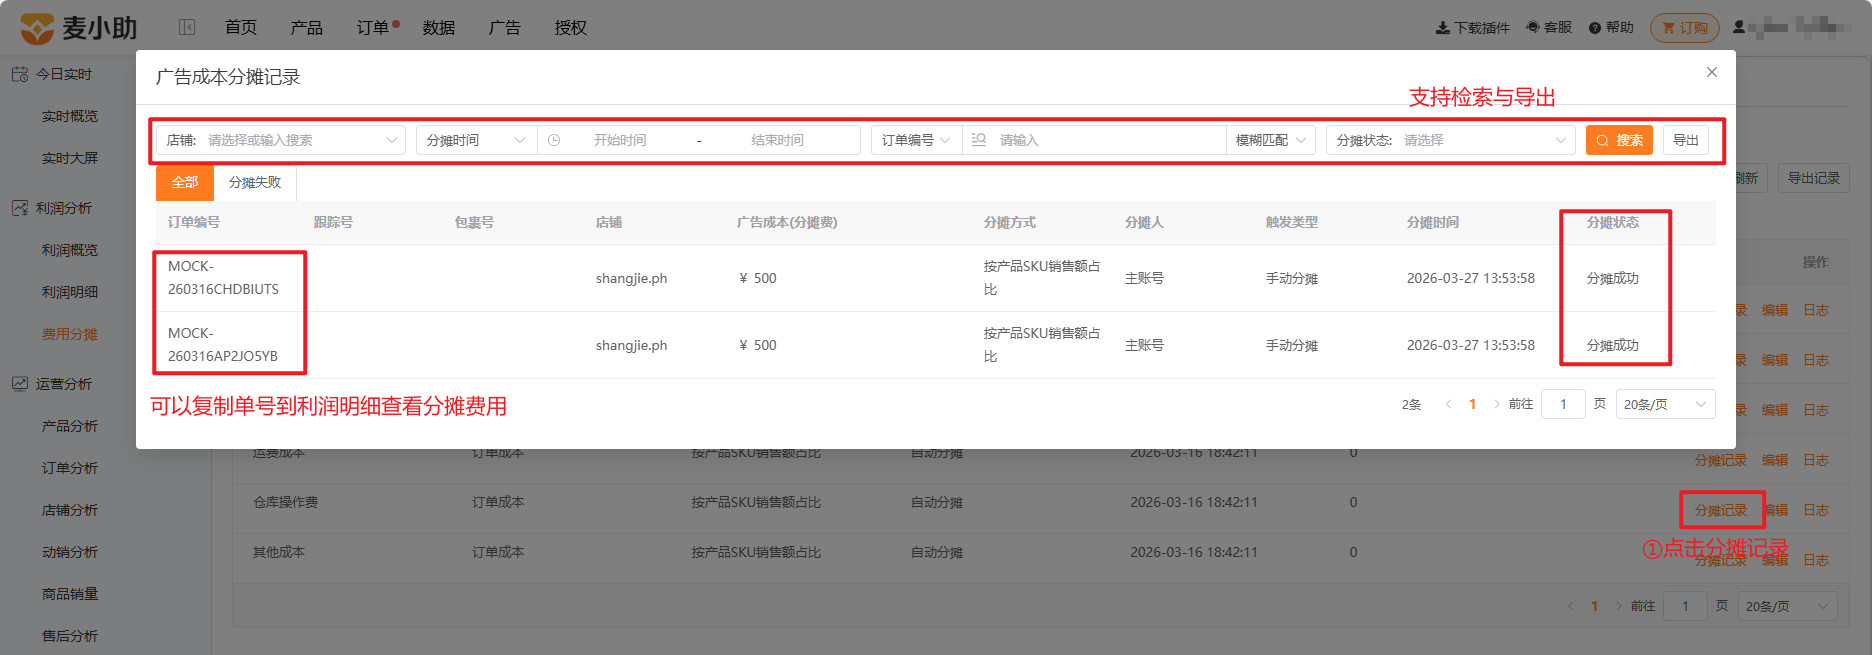Click the 今日实时 calendar icon
The image size is (1872, 655).
[20, 74]
